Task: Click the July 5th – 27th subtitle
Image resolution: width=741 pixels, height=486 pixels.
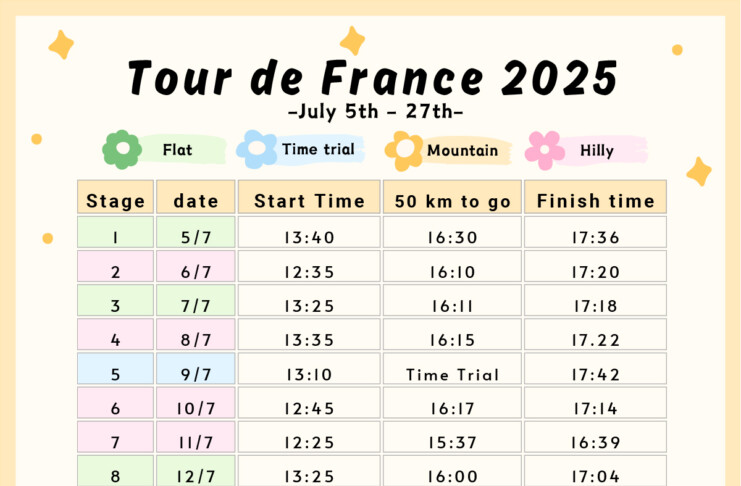Action: tap(374, 111)
